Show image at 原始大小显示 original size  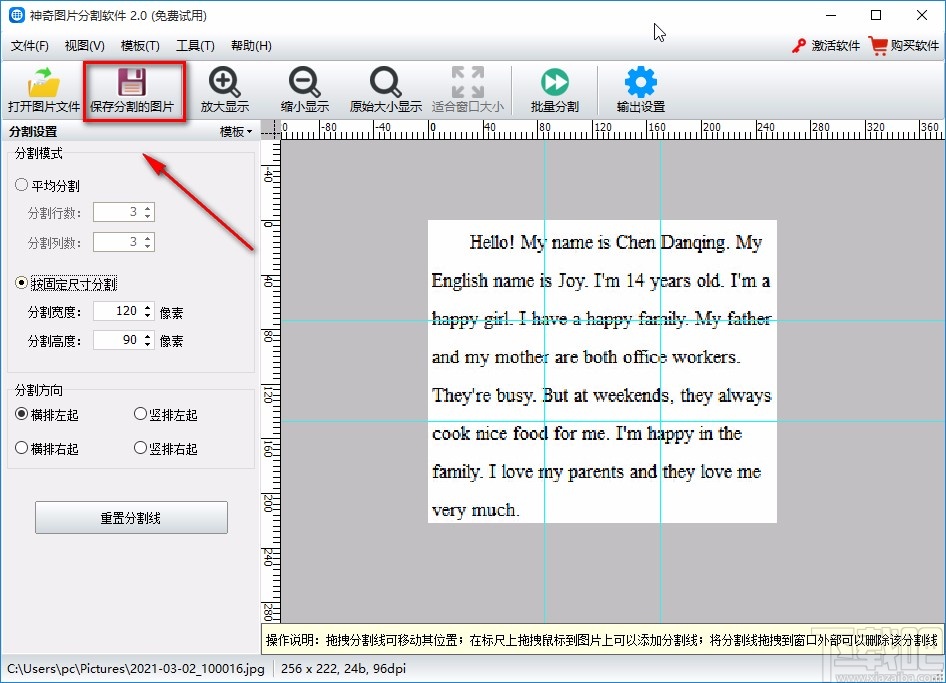(x=385, y=83)
